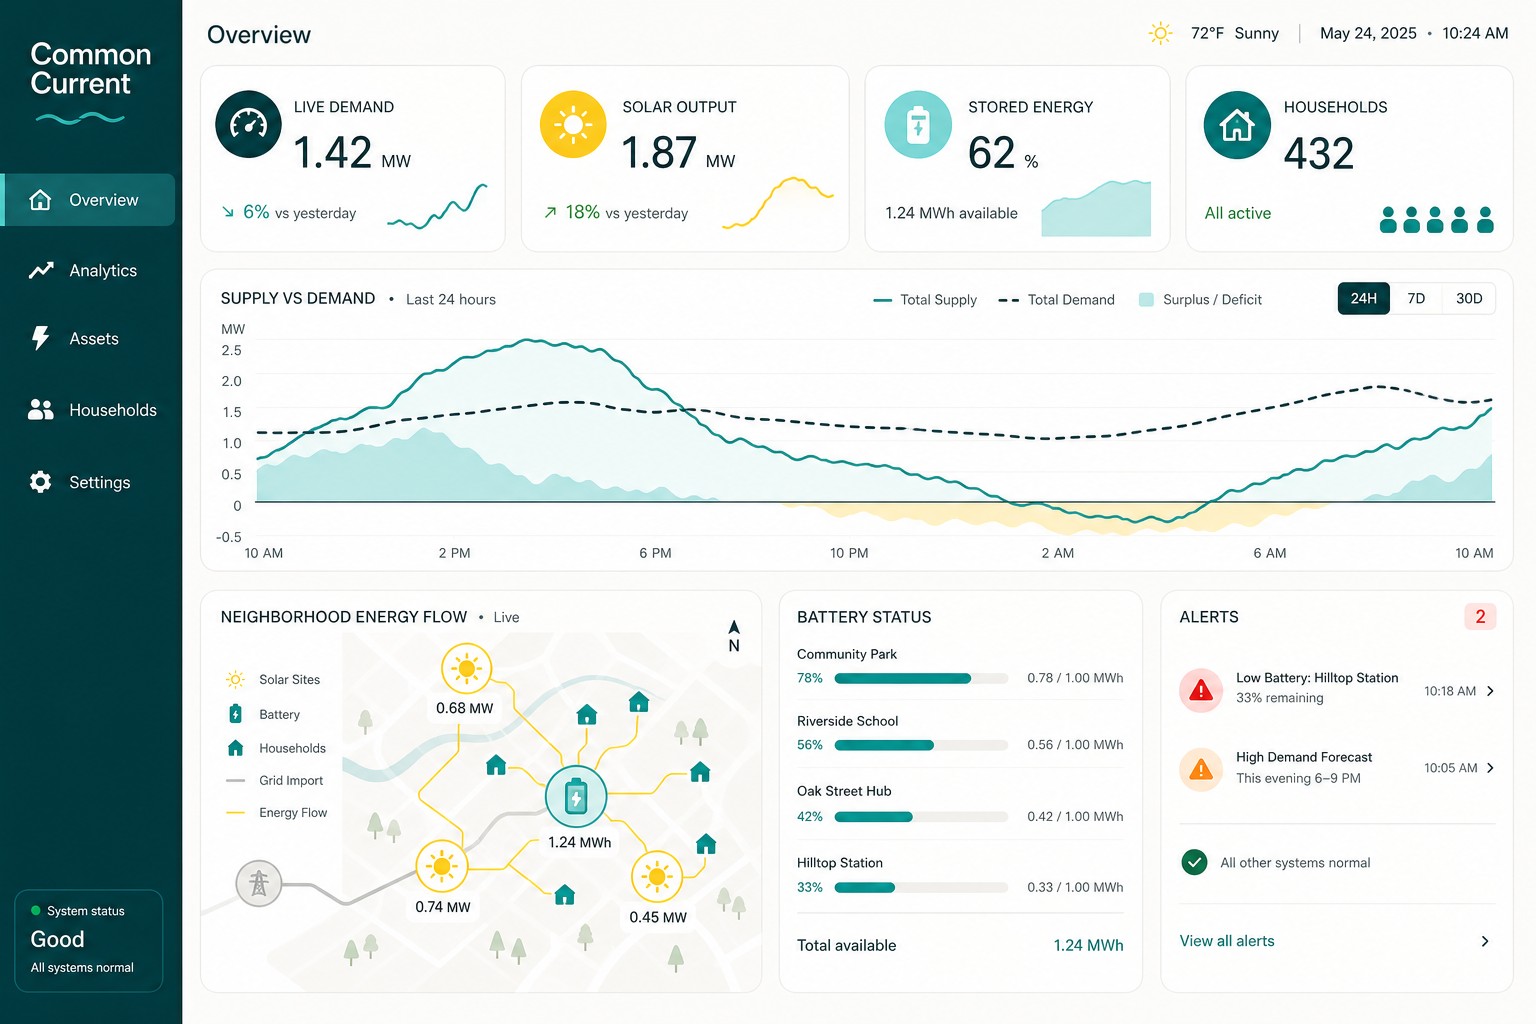This screenshot has height=1024, width=1536.
Task: Click the Solar Output sun icon
Action: 573,124
